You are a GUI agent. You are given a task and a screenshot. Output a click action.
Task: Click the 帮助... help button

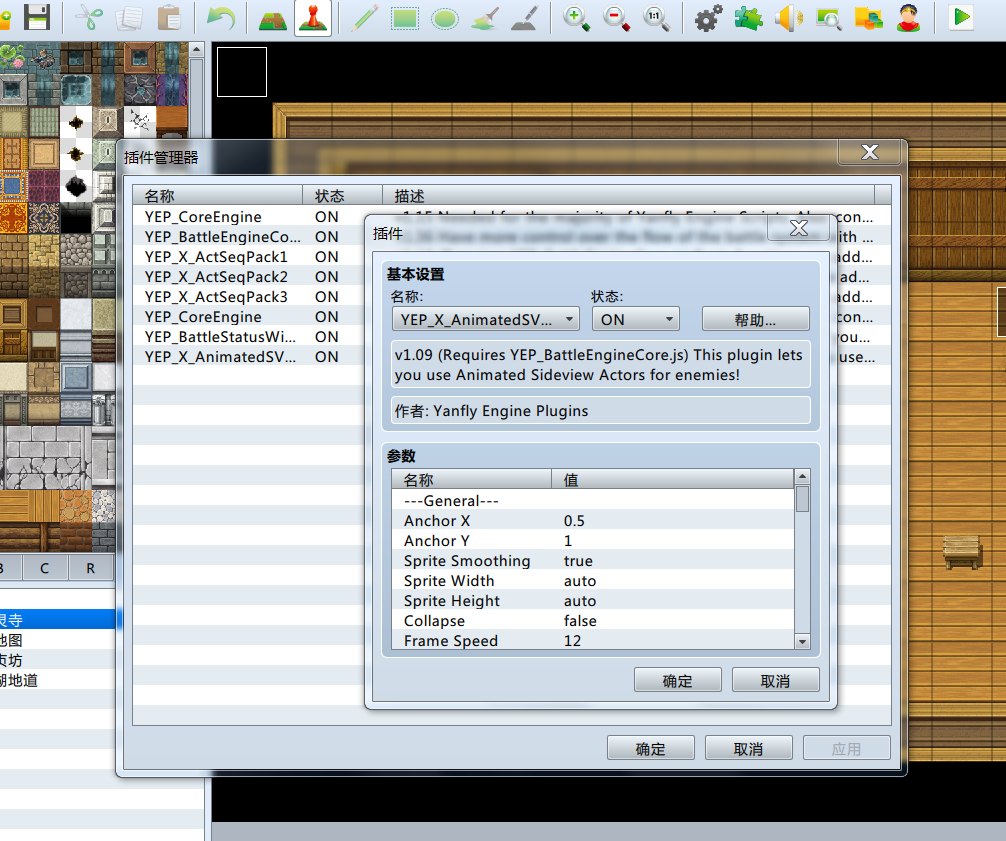point(756,319)
